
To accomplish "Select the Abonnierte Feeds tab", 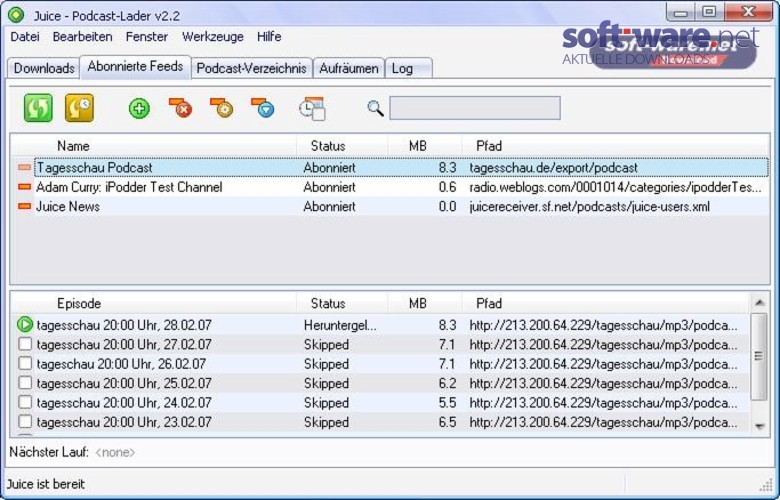I will pyautogui.click(x=135, y=67).
